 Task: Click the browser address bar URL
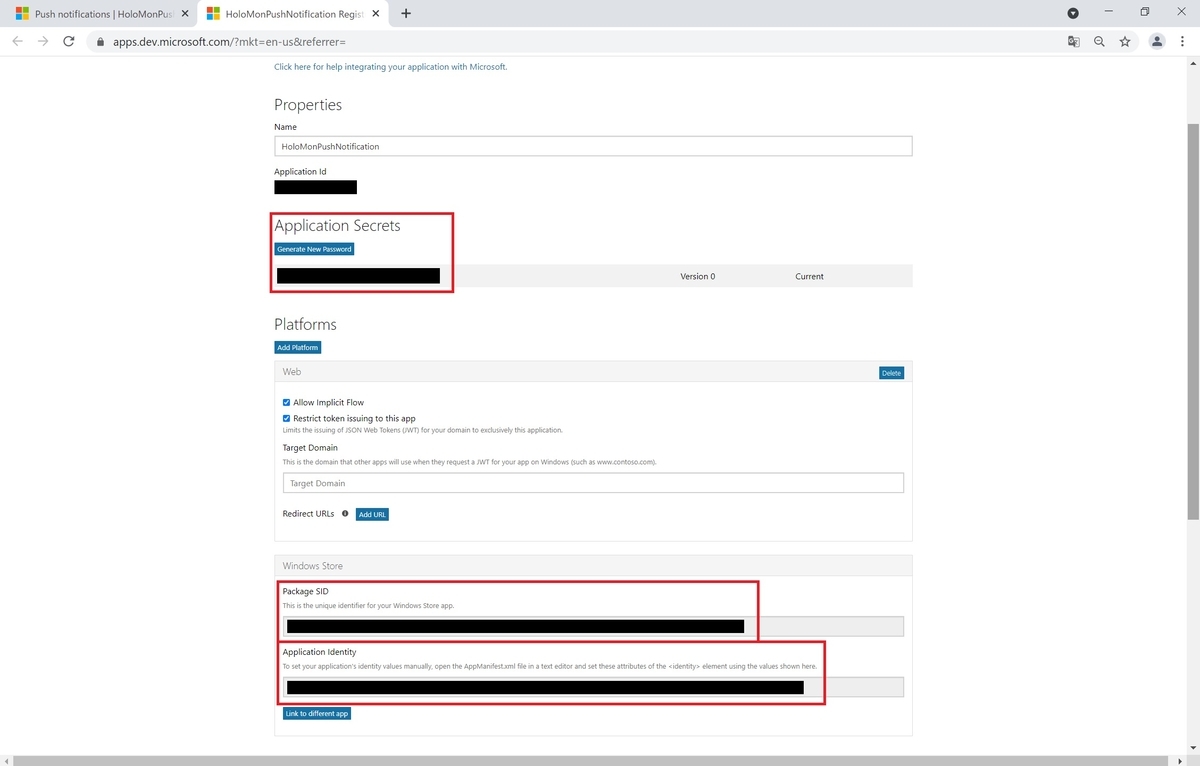pos(229,42)
